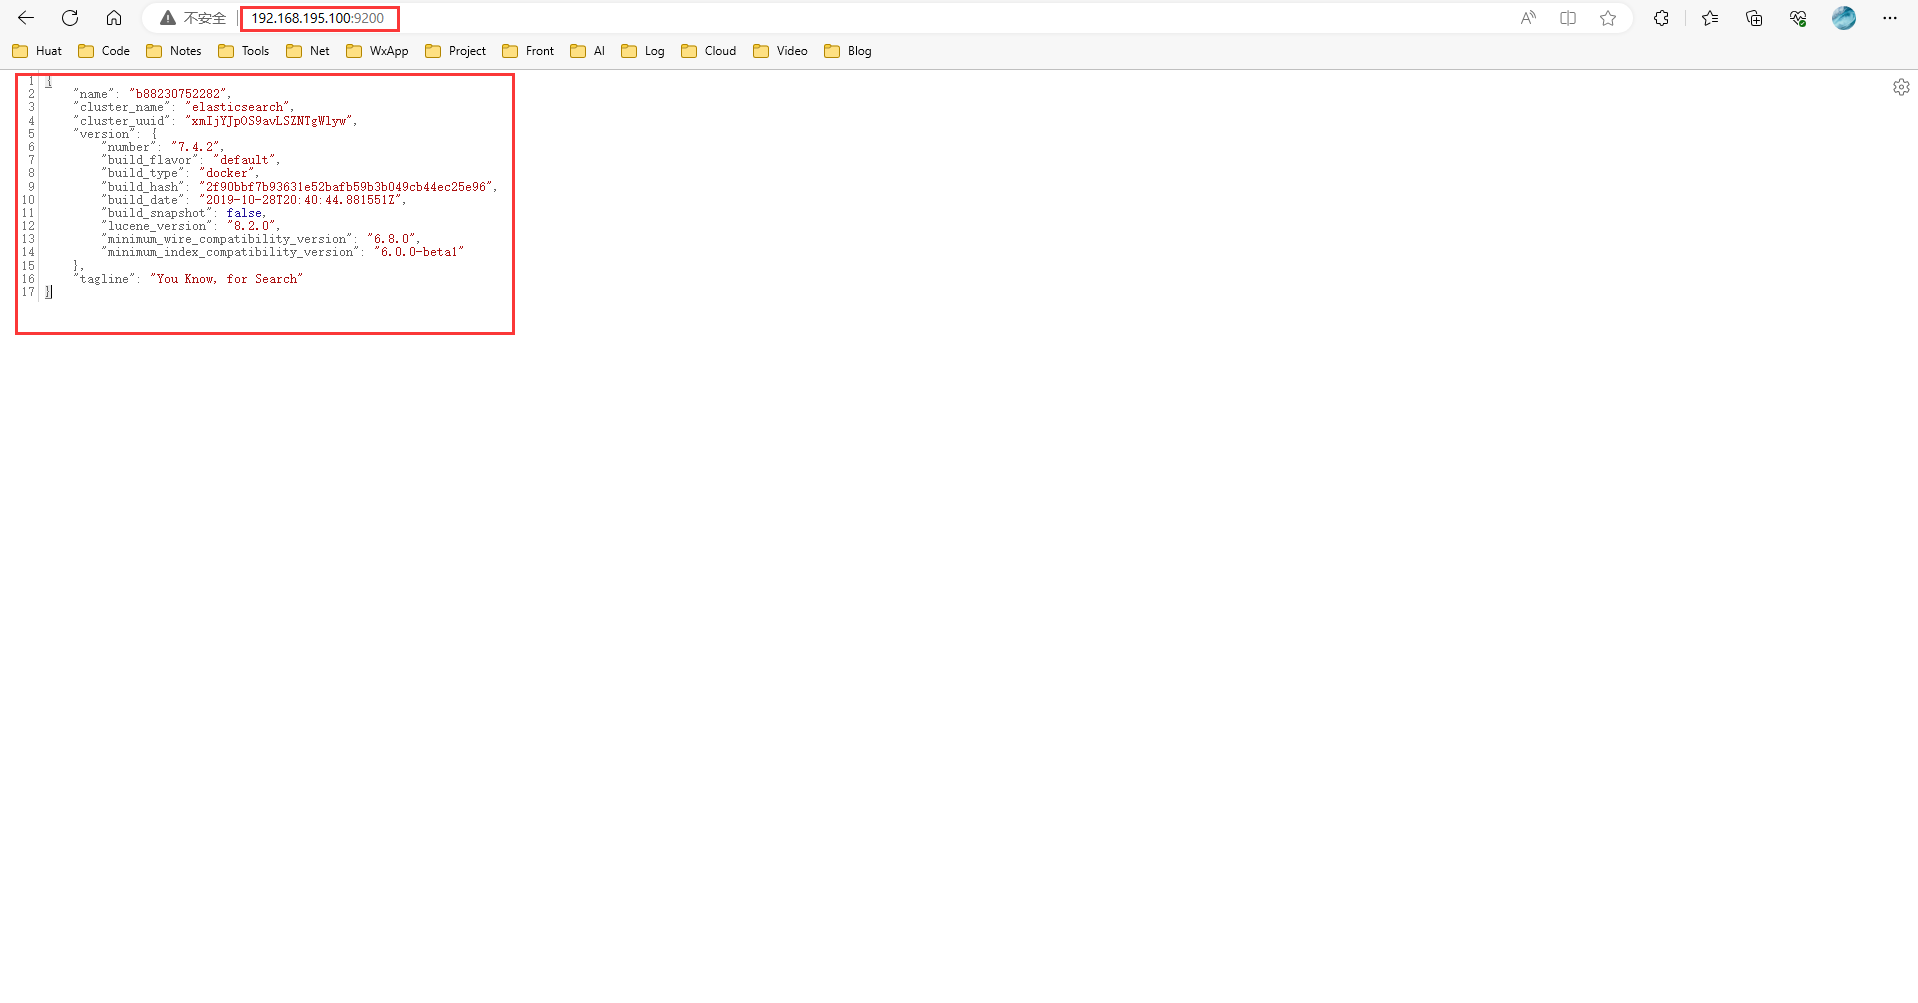The image size is (1918, 1003).
Task: Refresh the current page
Action: [x=70, y=18]
